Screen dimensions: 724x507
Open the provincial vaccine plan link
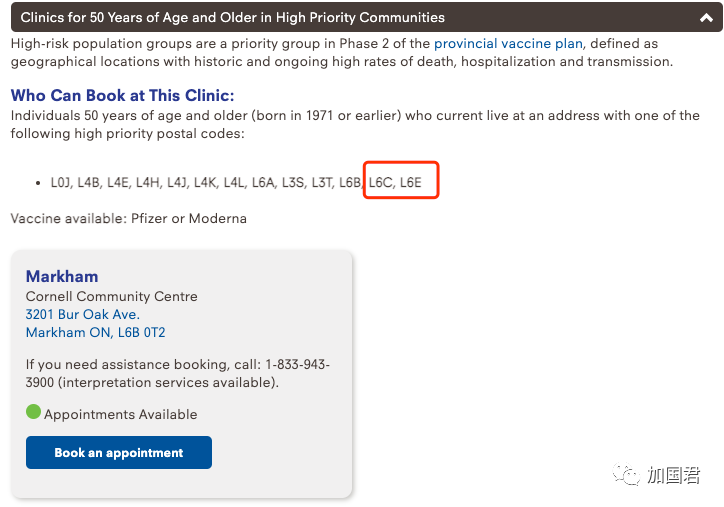click(508, 43)
